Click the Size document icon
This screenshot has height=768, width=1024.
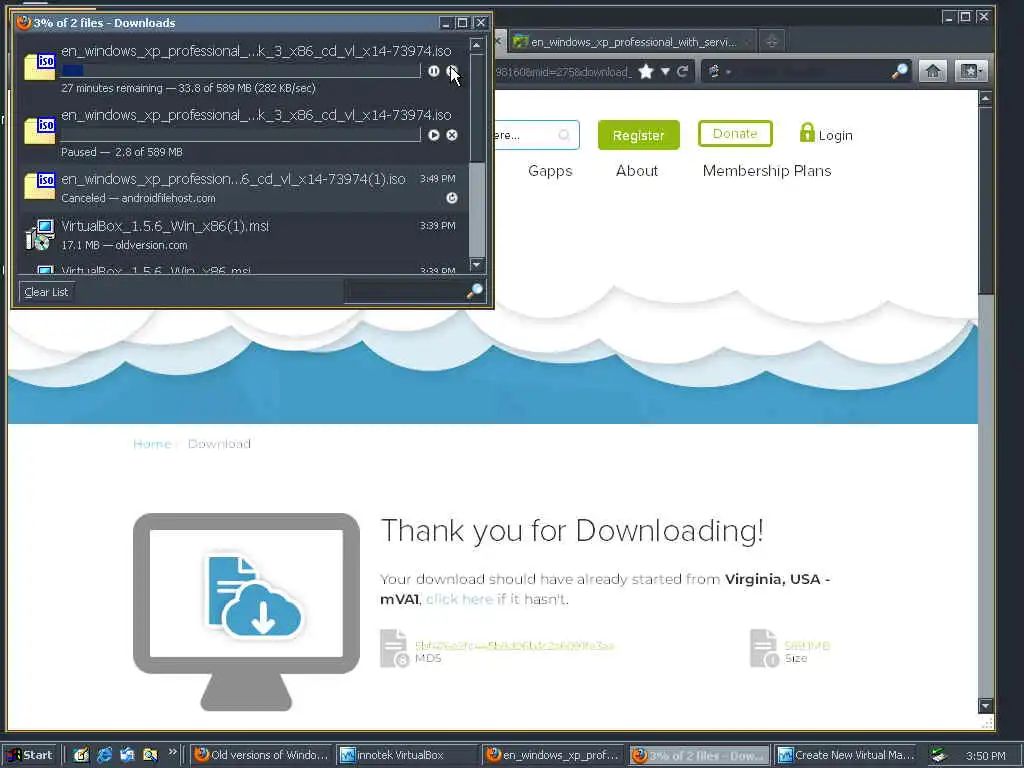coord(765,648)
